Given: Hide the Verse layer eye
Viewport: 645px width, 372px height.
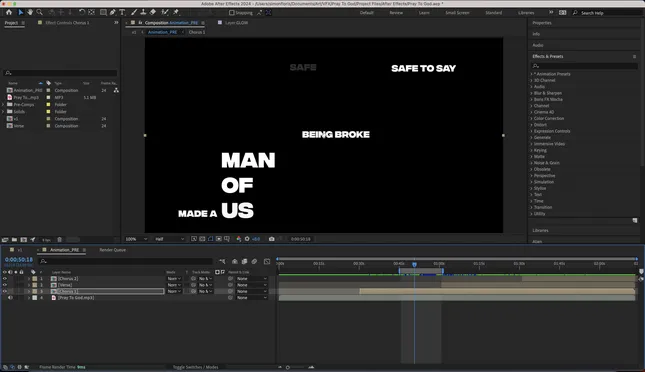Looking at the screenshot, I should pos(5,285).
